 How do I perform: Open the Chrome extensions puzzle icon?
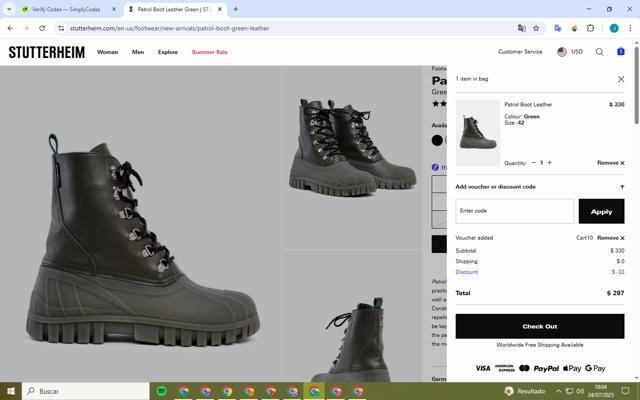590,28
